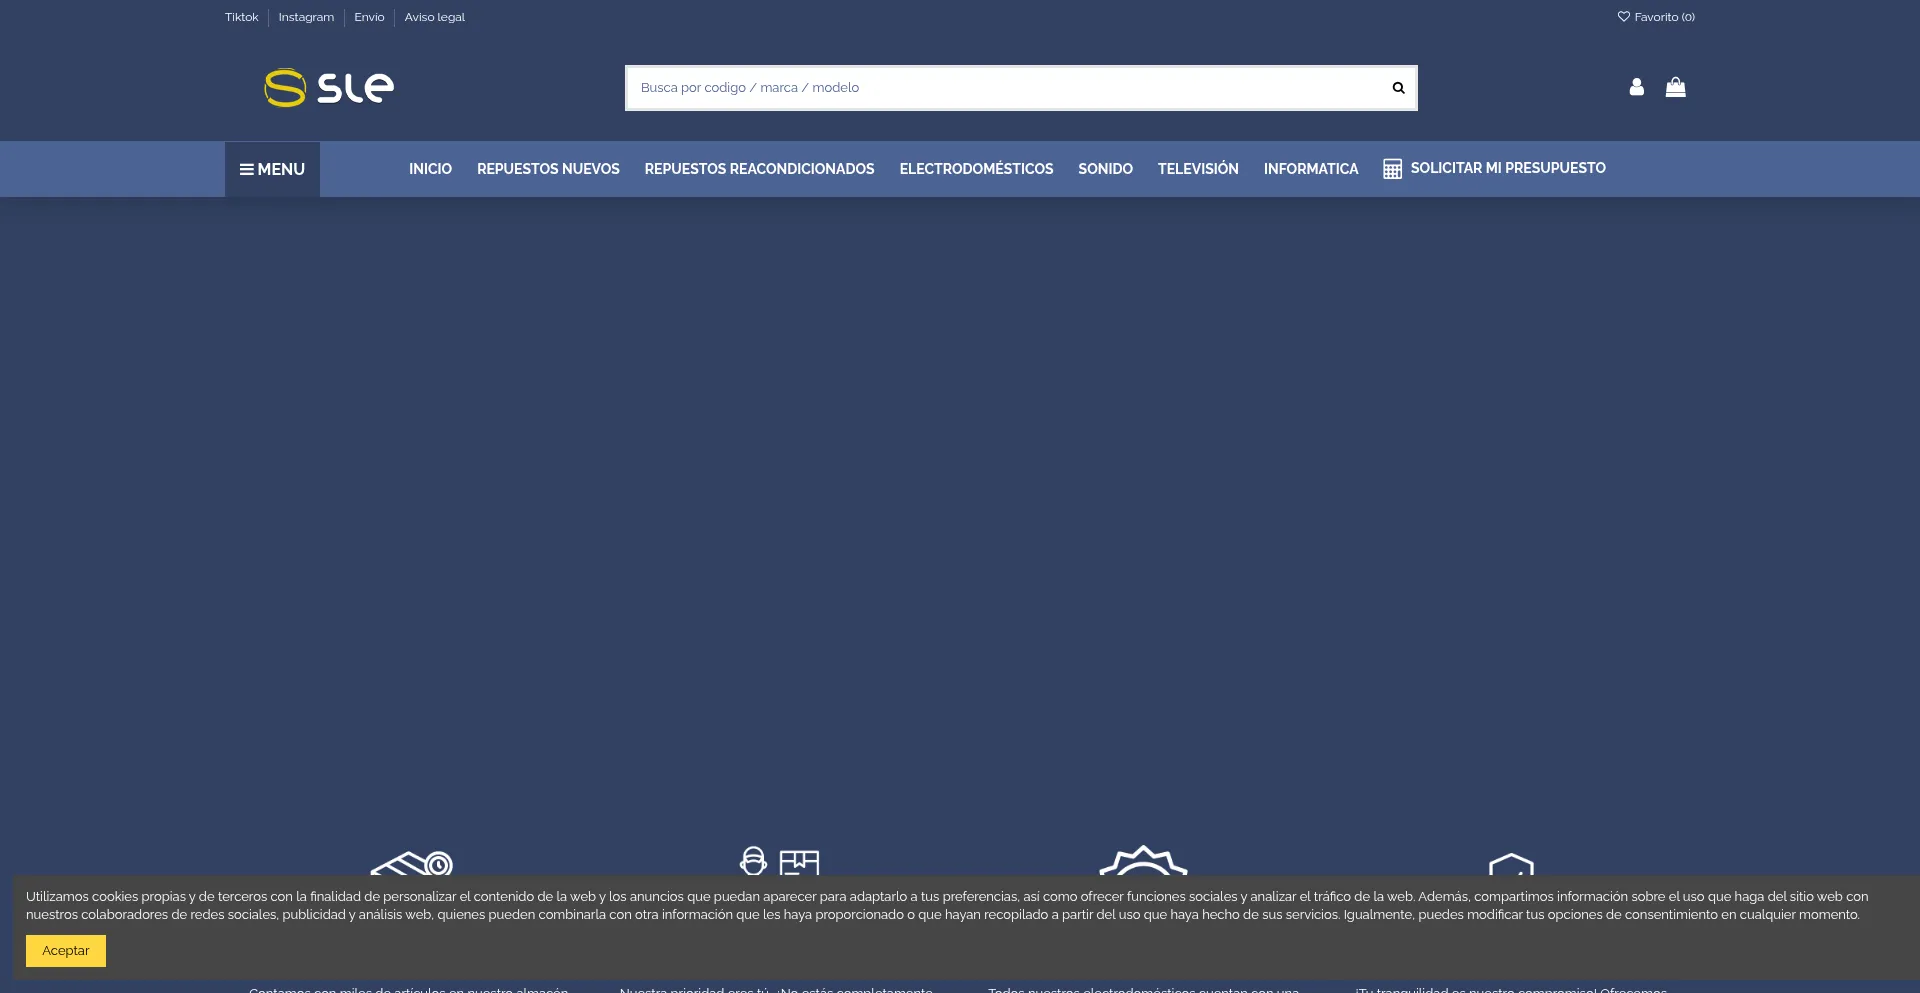Accept cookies with Aceptar button
Image resolution: width=1920 pixels, height=993 pixels.
66,951
